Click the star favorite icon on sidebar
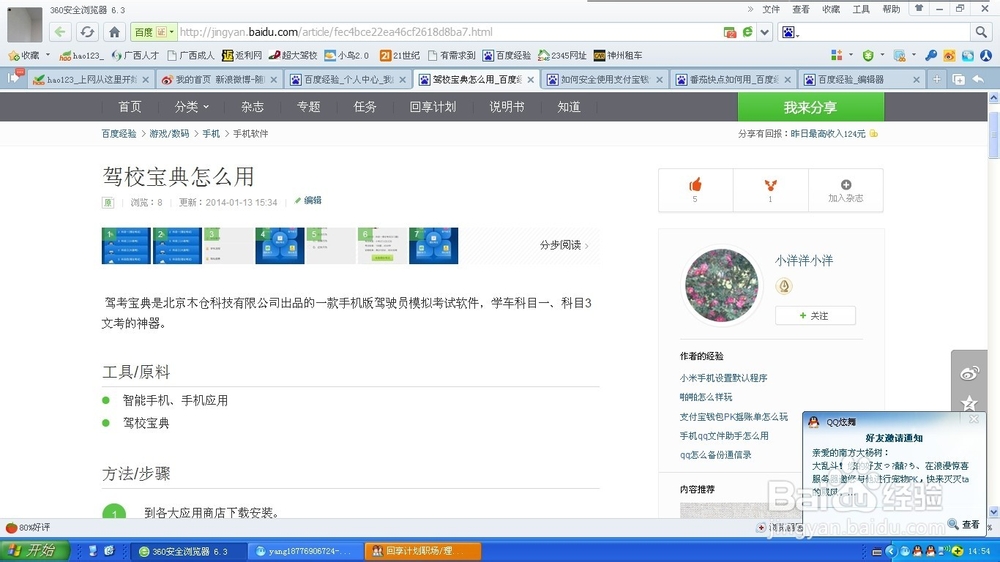Image resolution: width=1000 pixels, height=562 pixels. coord(969,403)
